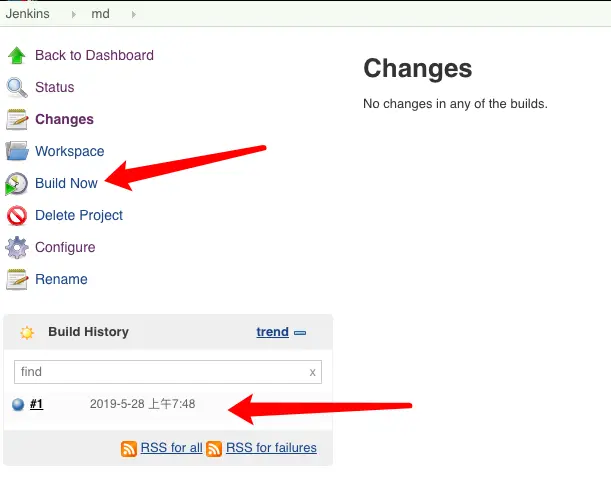Click the Configure gear icon
Viewport: 611px width, 490px height.
[17, 247]
